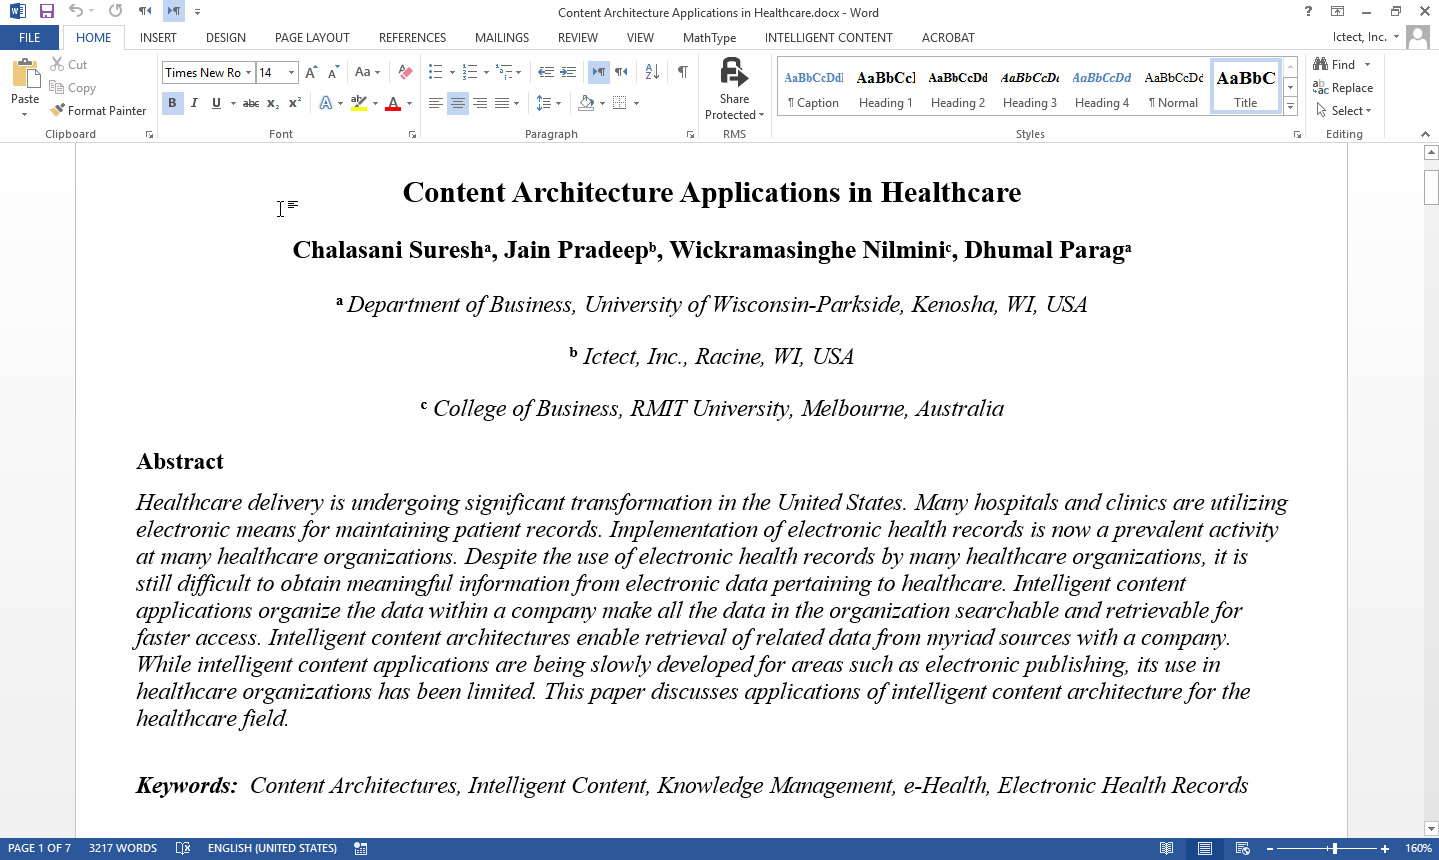
Task: Save the document with the floppy disk icon
Action: tap(47, 12)
